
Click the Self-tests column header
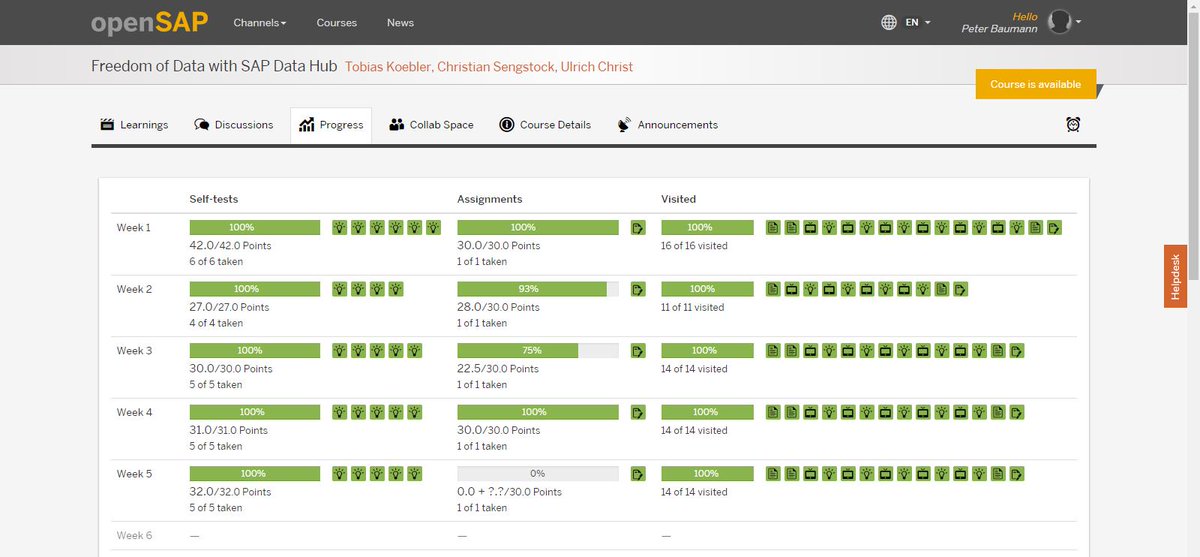[x=214, y=199]
